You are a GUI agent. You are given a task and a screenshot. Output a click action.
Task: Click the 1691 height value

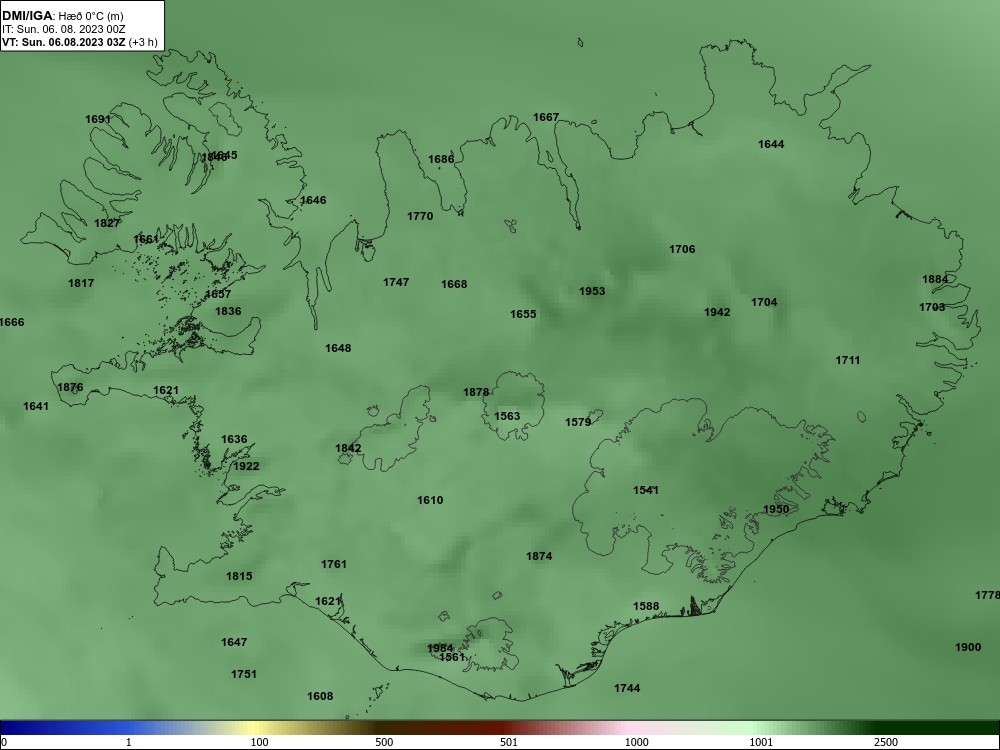point(98,119)
